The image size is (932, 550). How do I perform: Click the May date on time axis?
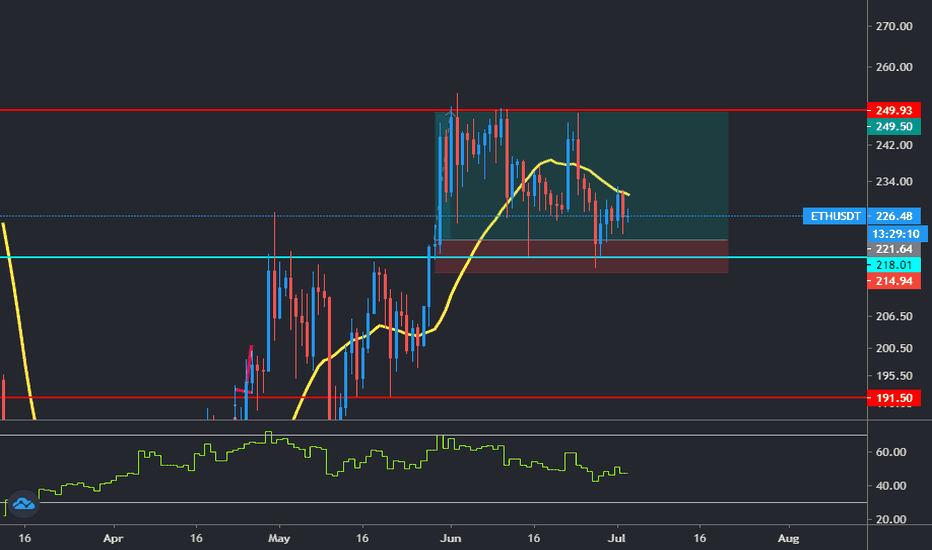coord(279,539)
